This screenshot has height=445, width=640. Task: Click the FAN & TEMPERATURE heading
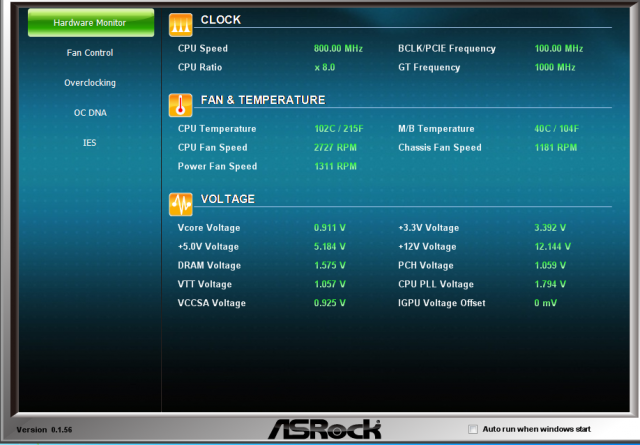263,100
